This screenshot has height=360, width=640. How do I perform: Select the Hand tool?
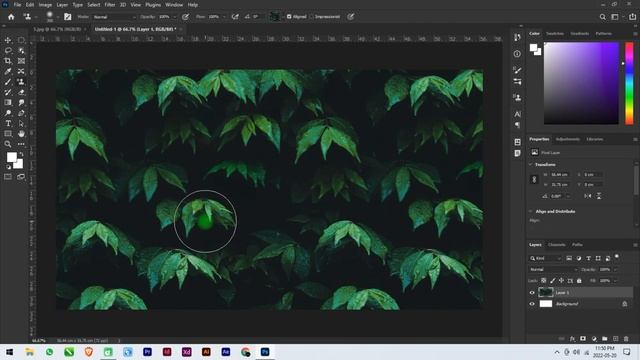21,133
